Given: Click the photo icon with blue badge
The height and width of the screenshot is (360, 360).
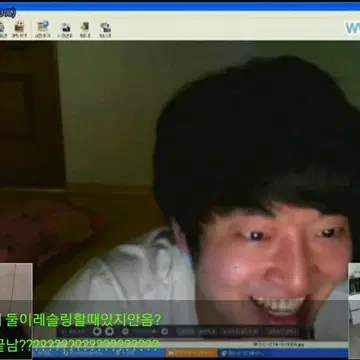Looking at the screenshot, I should pos(43,27).
